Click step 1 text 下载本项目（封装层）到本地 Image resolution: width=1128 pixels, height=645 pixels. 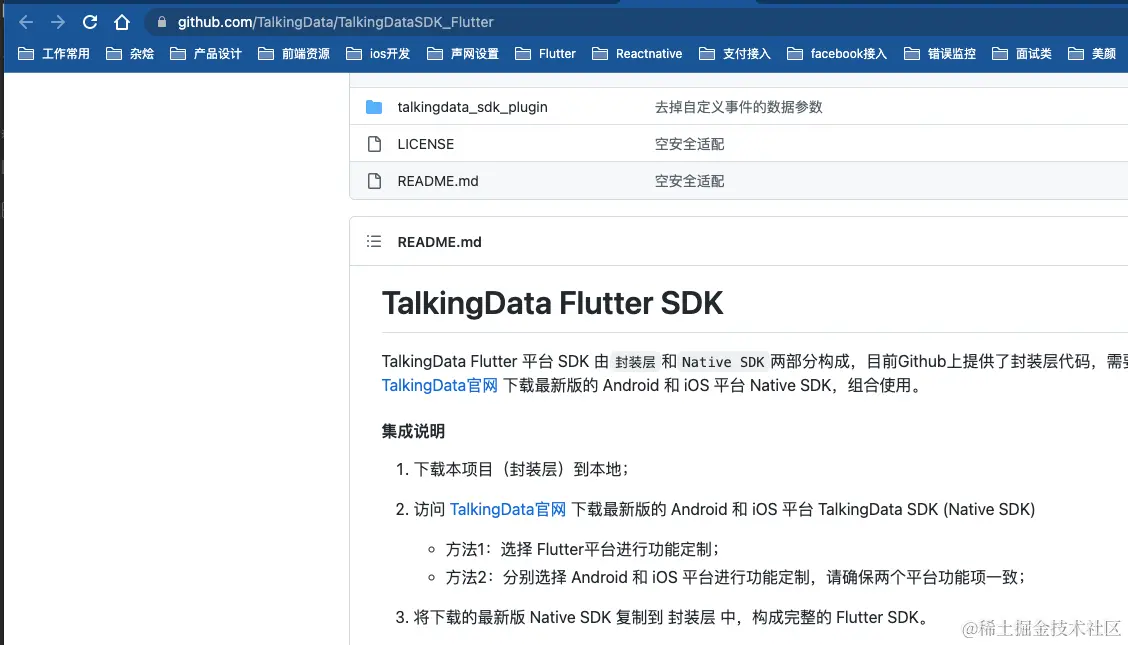point(521,470)
